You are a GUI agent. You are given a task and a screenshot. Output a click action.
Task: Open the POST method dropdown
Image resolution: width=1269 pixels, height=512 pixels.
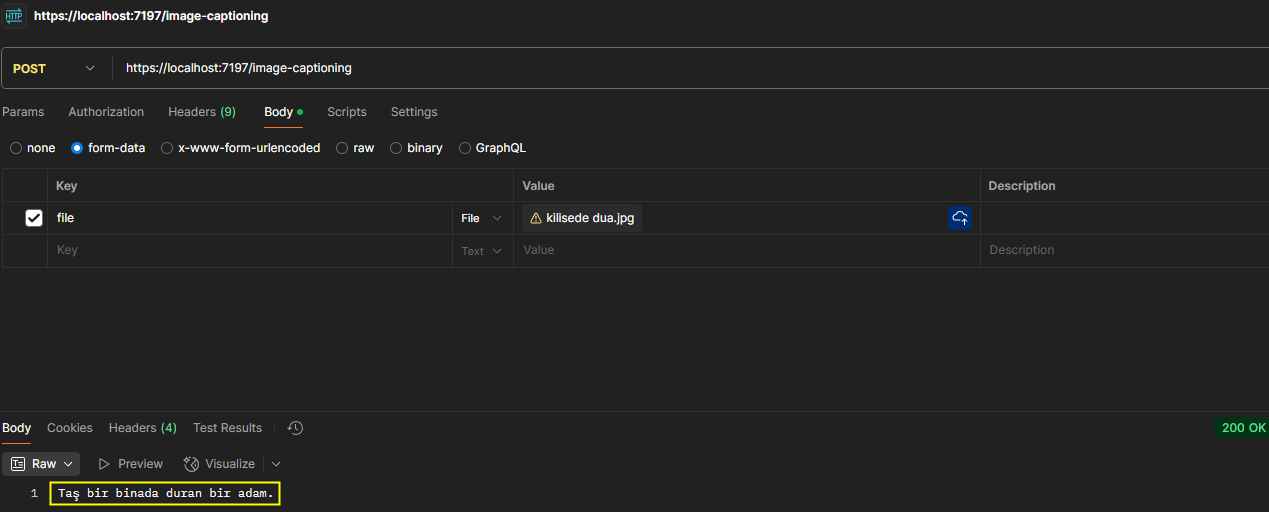[54, 68]
